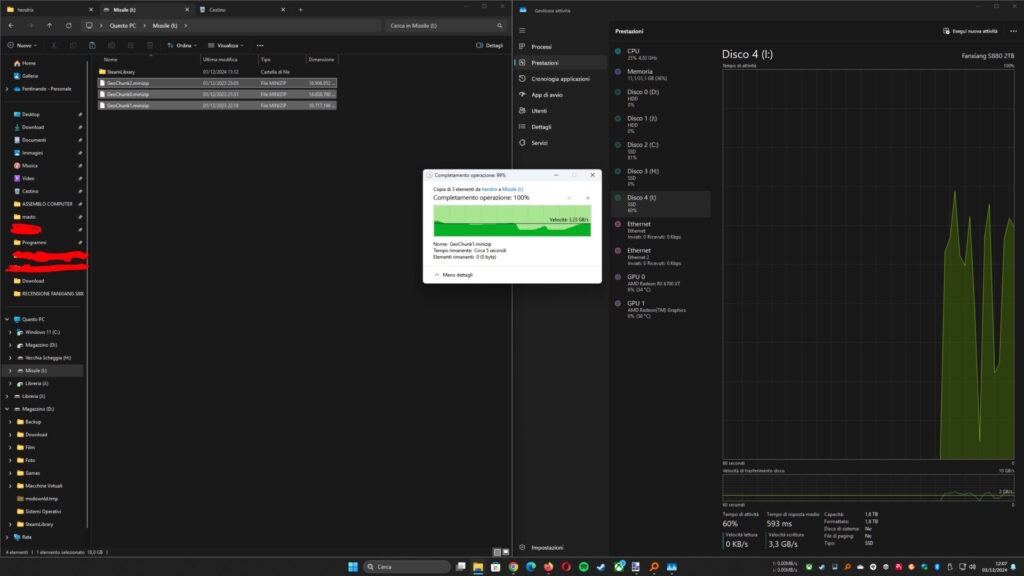The height and width of the screenshot is (576, 1024).
Task: Click the Task Manager hamburger menu icon
Action: coord(522,30)
